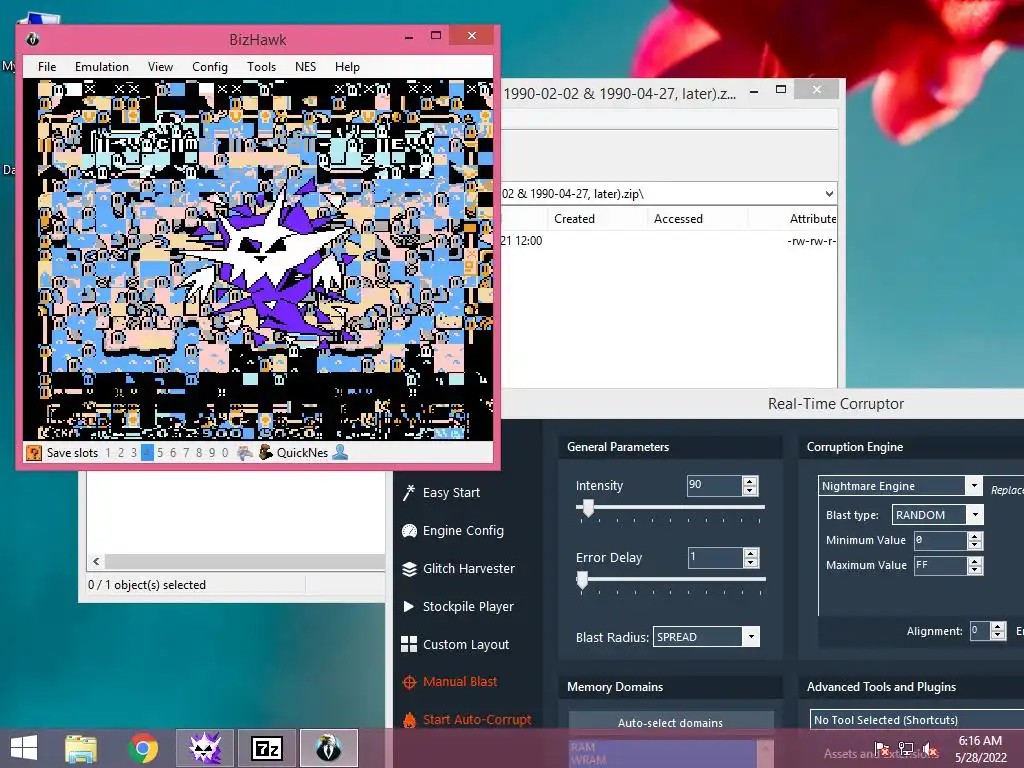The image size is (1024, 768).
Task: Open the Windows Start button
Action: (24, 748)
